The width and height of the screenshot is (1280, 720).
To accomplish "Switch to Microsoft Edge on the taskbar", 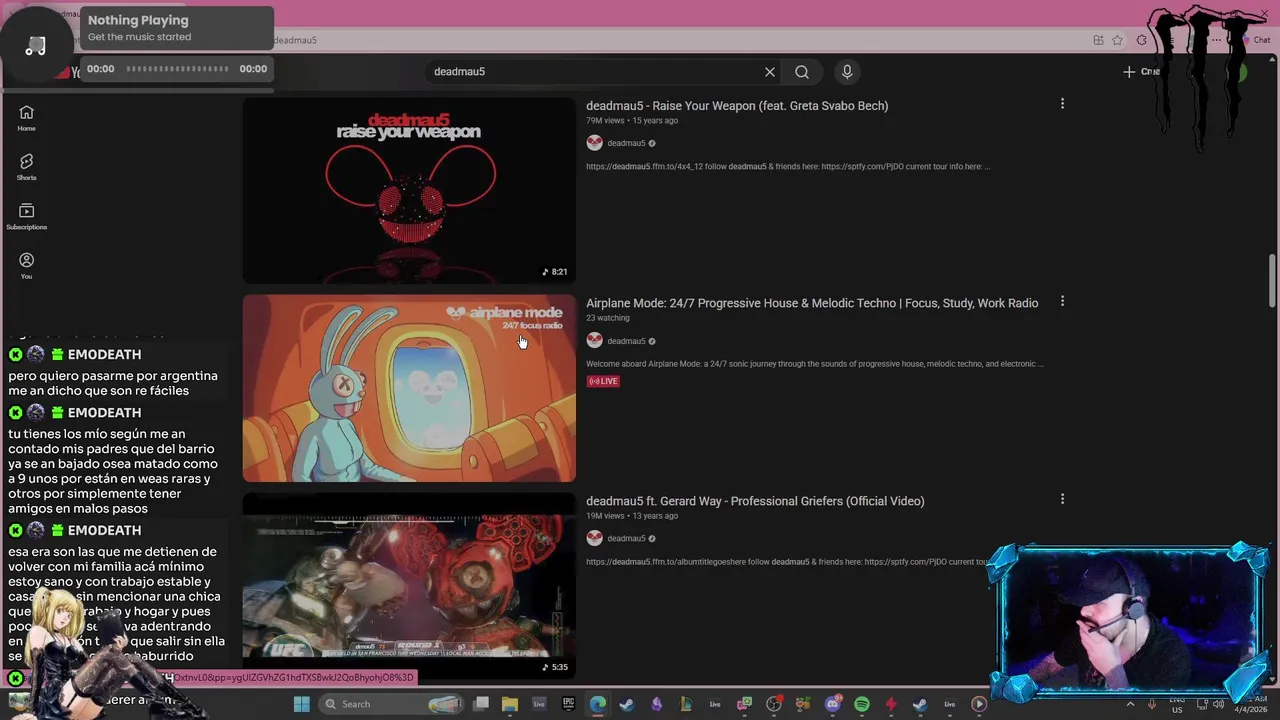I will point(597,704).
